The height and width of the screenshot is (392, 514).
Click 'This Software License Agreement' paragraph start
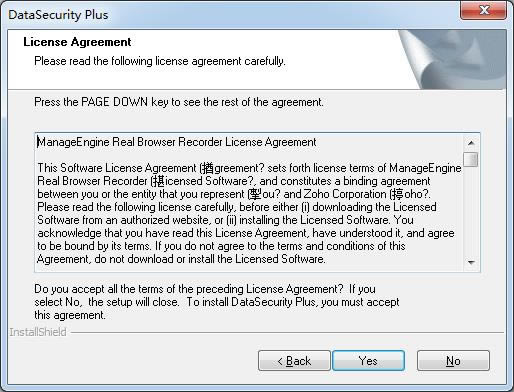point(117,168)
